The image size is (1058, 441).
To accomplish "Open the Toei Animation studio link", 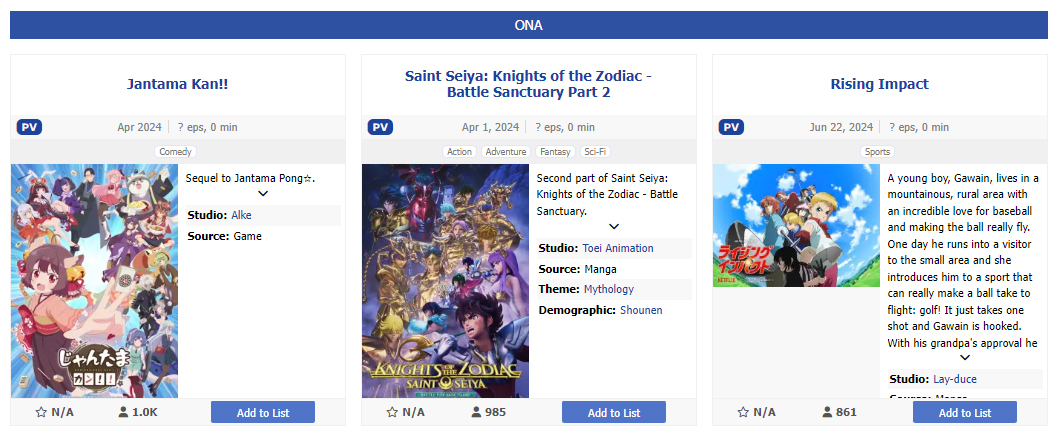I will click(617, 248).
